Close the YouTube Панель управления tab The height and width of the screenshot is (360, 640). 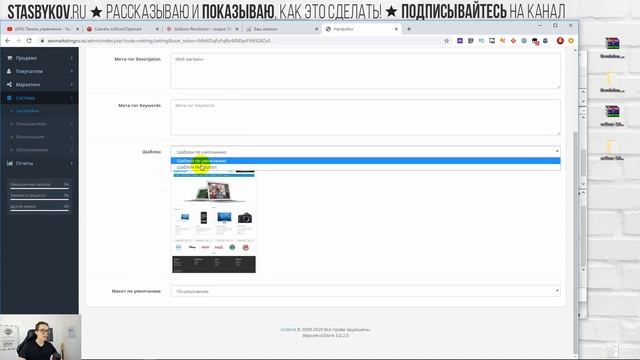pyautogui.click(x=78, y=29)
